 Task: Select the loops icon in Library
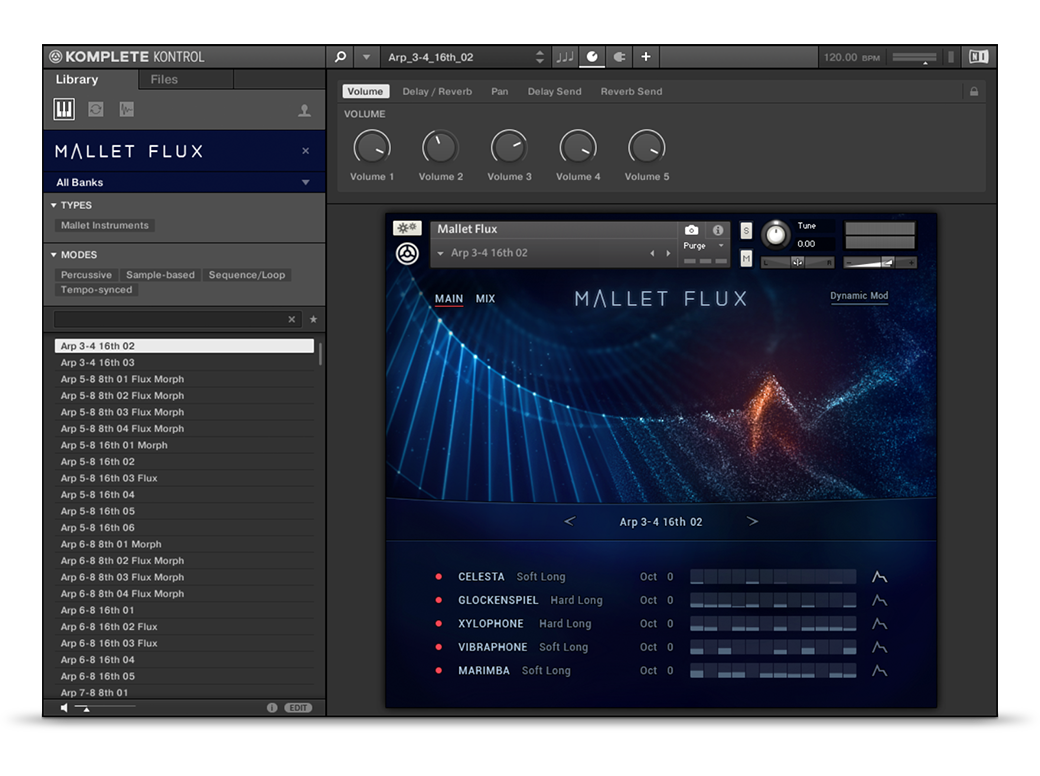(96, 109)
